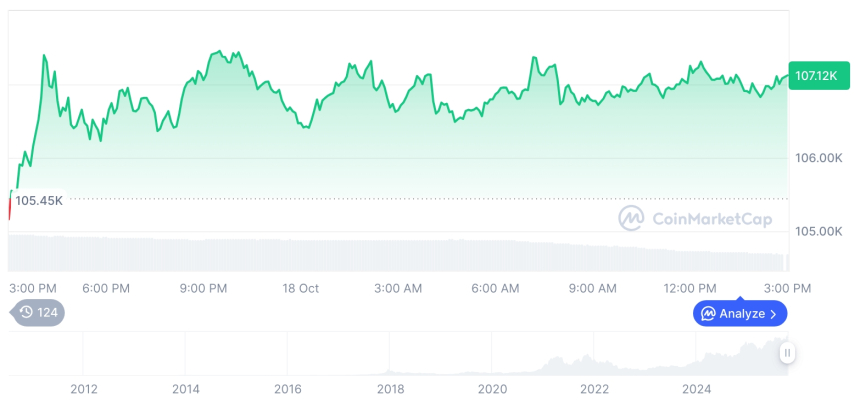
Task: Click the pointer triangle above Analyze button
Action: (740, 298)
